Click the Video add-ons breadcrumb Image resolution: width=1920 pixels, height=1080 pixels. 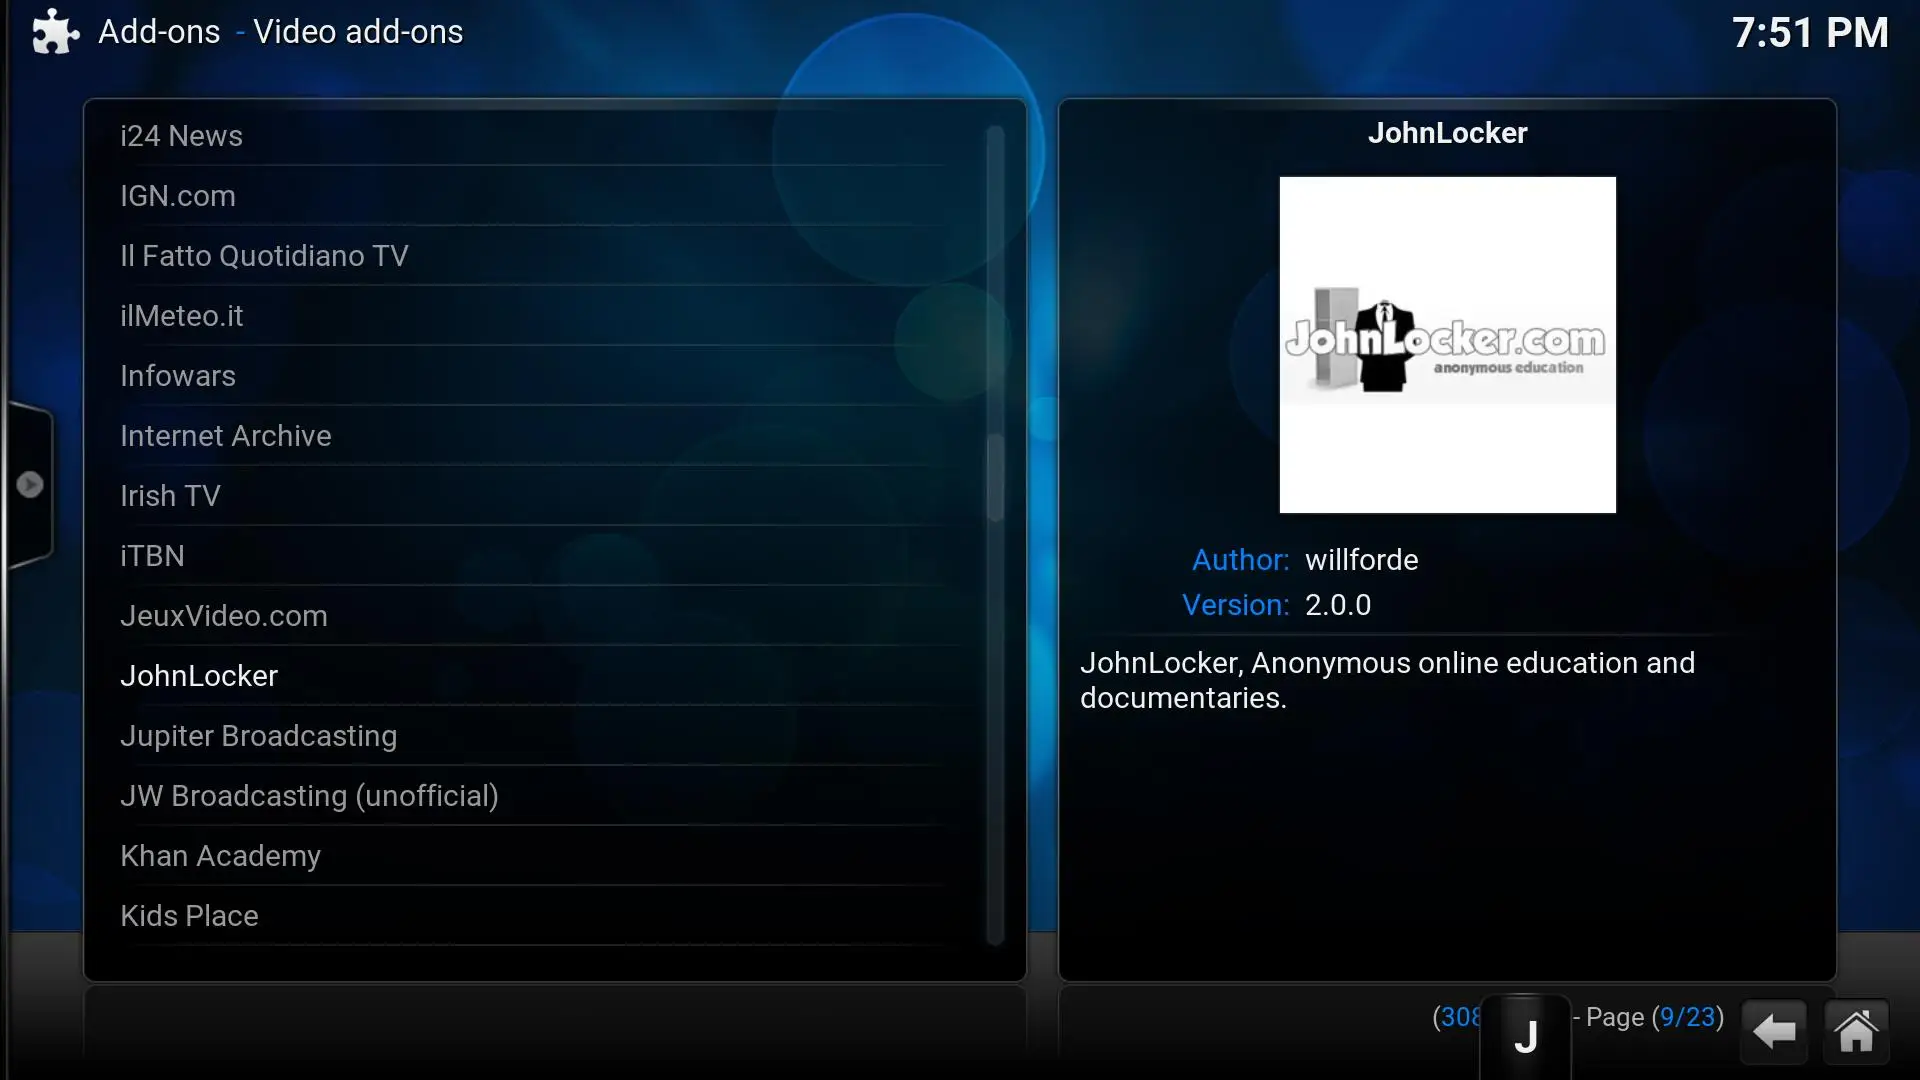tap(358, 32)
